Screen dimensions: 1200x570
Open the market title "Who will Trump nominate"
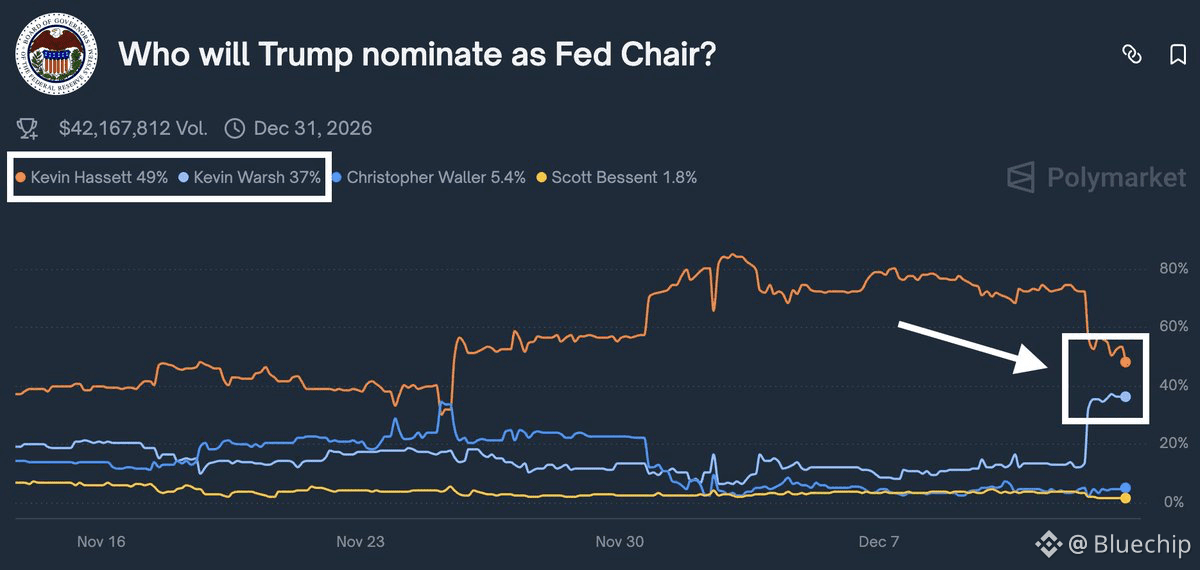[417, 55]
